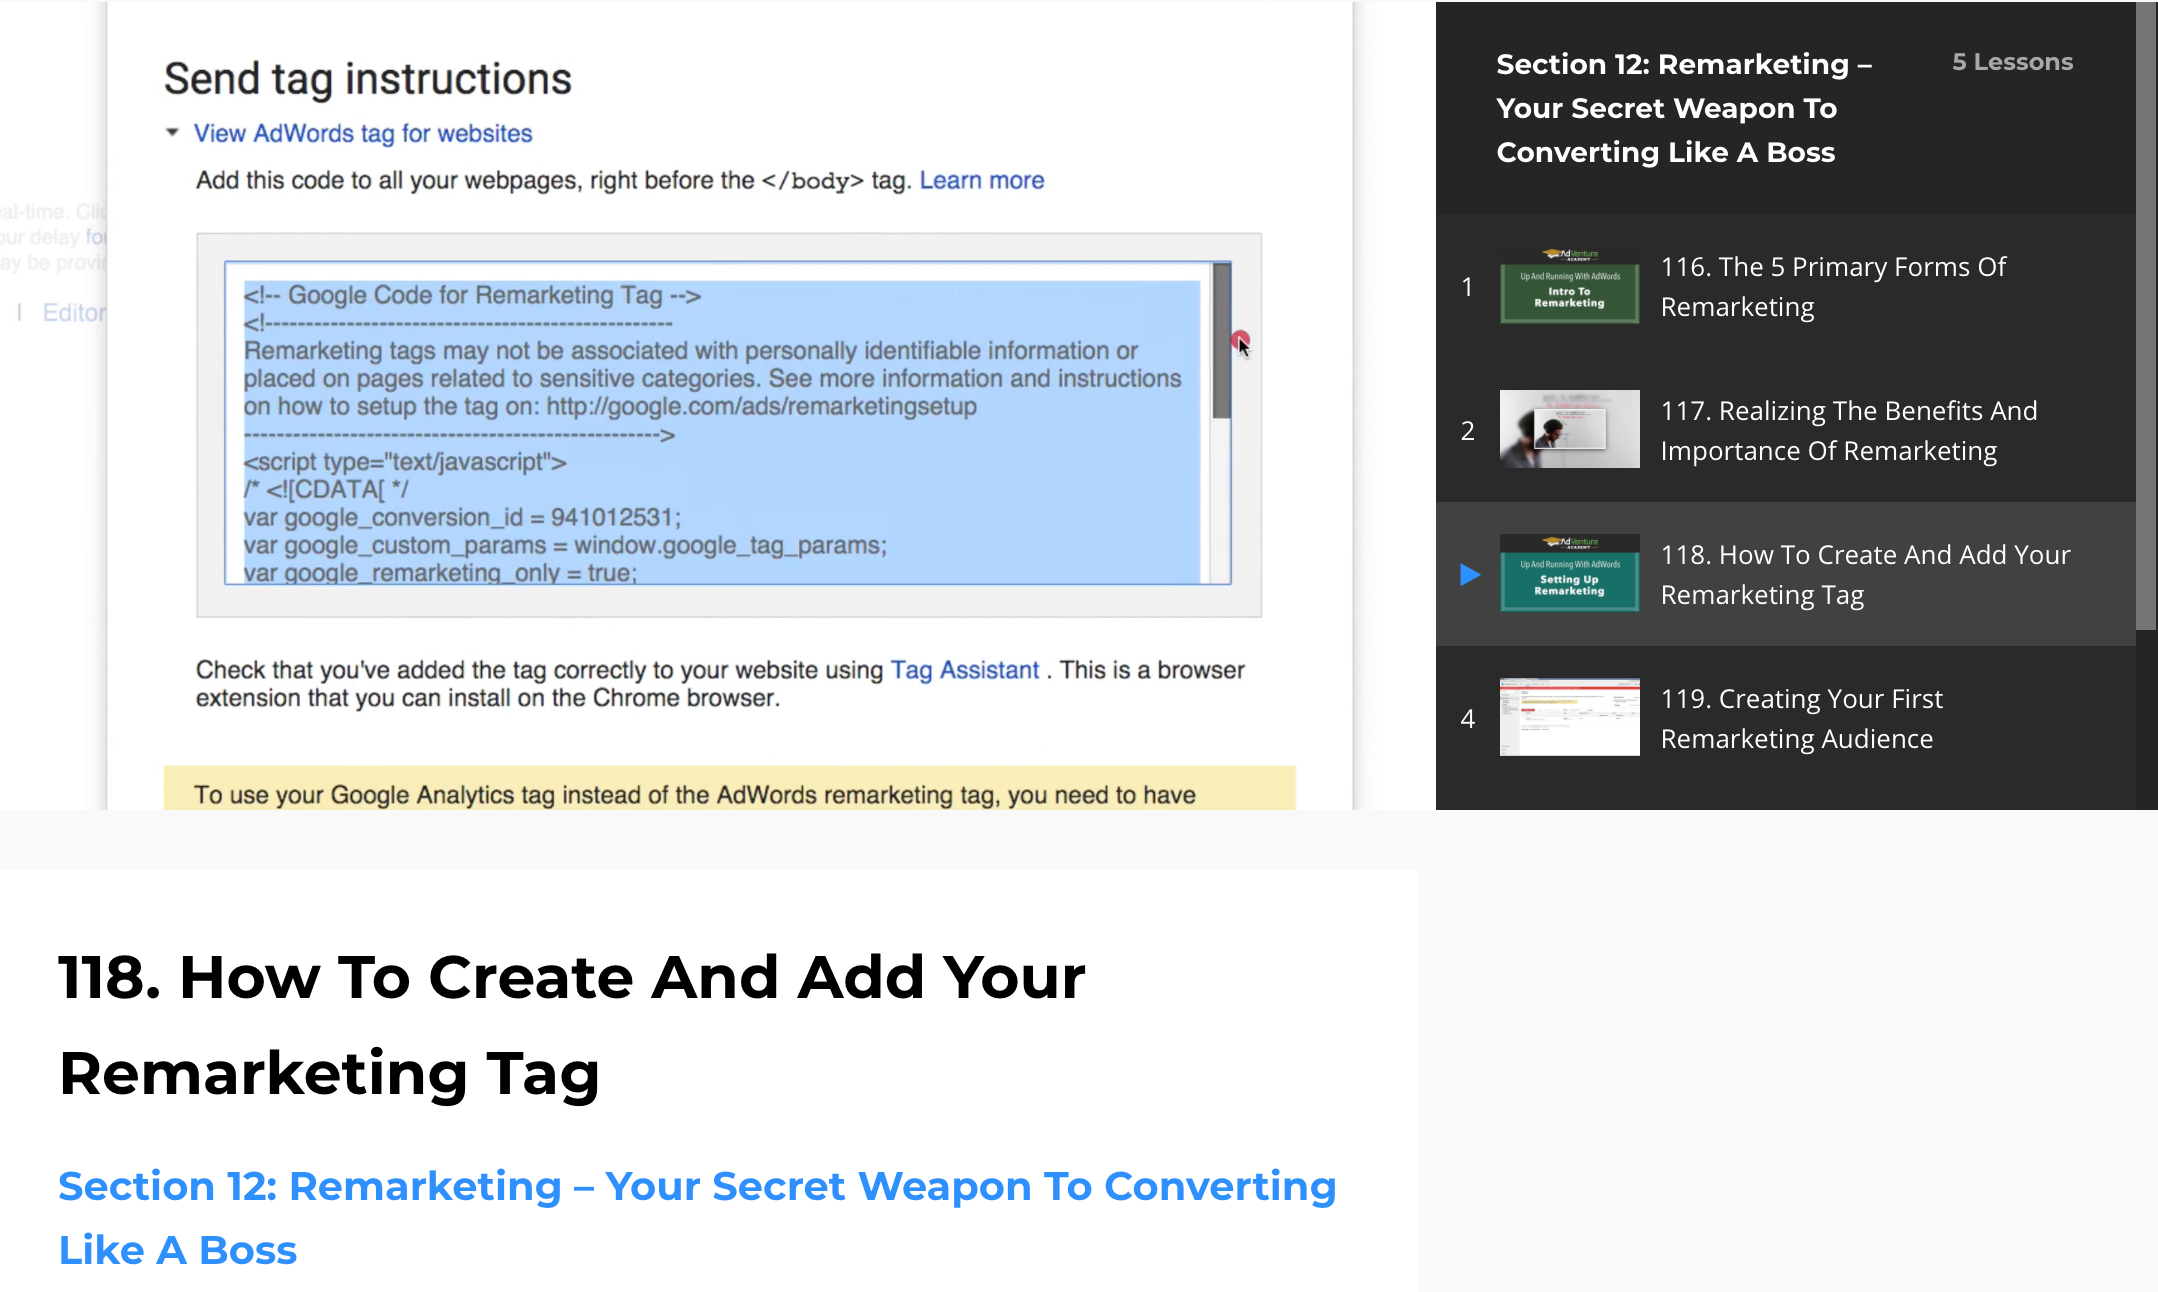Click the code box scrollbar handle

pyautogui.click(x=1221, y=340)
